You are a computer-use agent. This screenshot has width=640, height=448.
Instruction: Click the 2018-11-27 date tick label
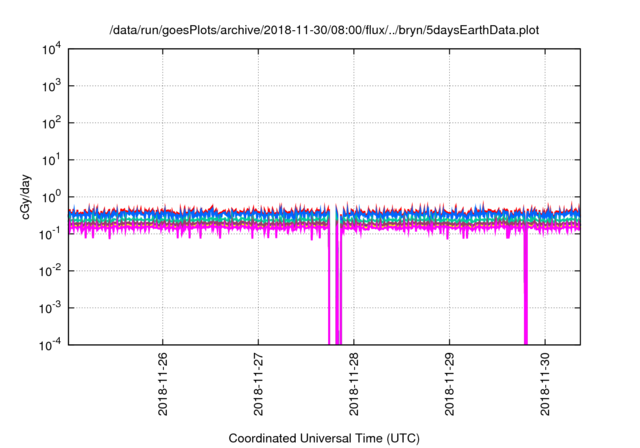[x=258, y=384]
